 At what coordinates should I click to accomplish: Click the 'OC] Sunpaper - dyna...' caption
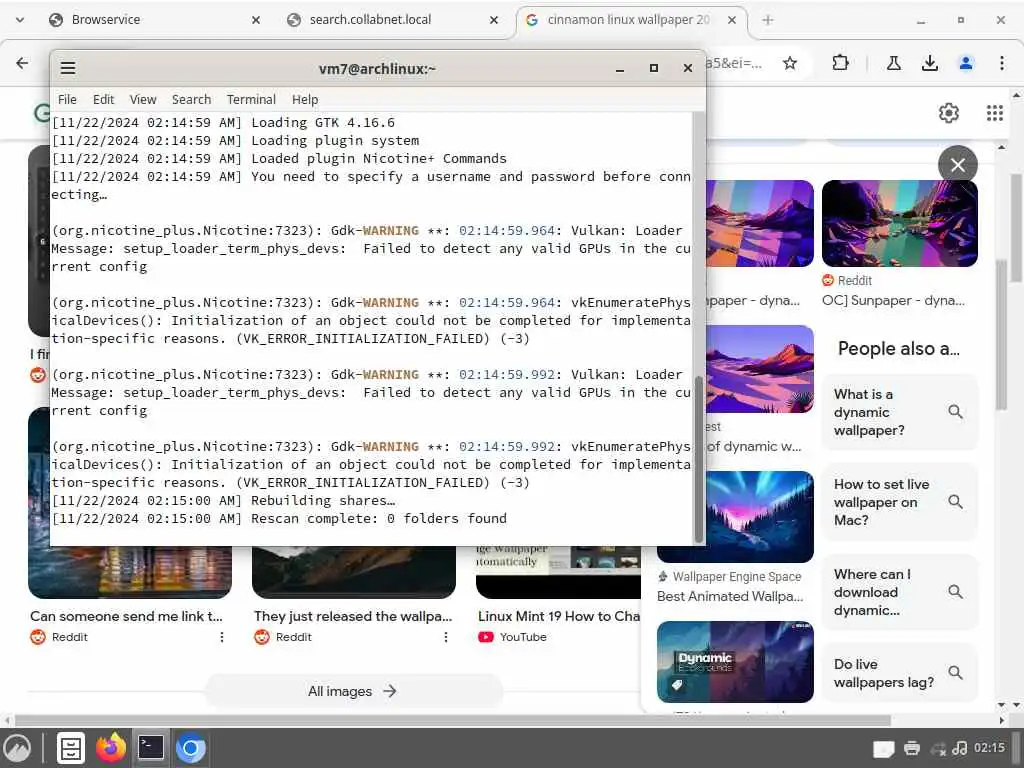893,300
